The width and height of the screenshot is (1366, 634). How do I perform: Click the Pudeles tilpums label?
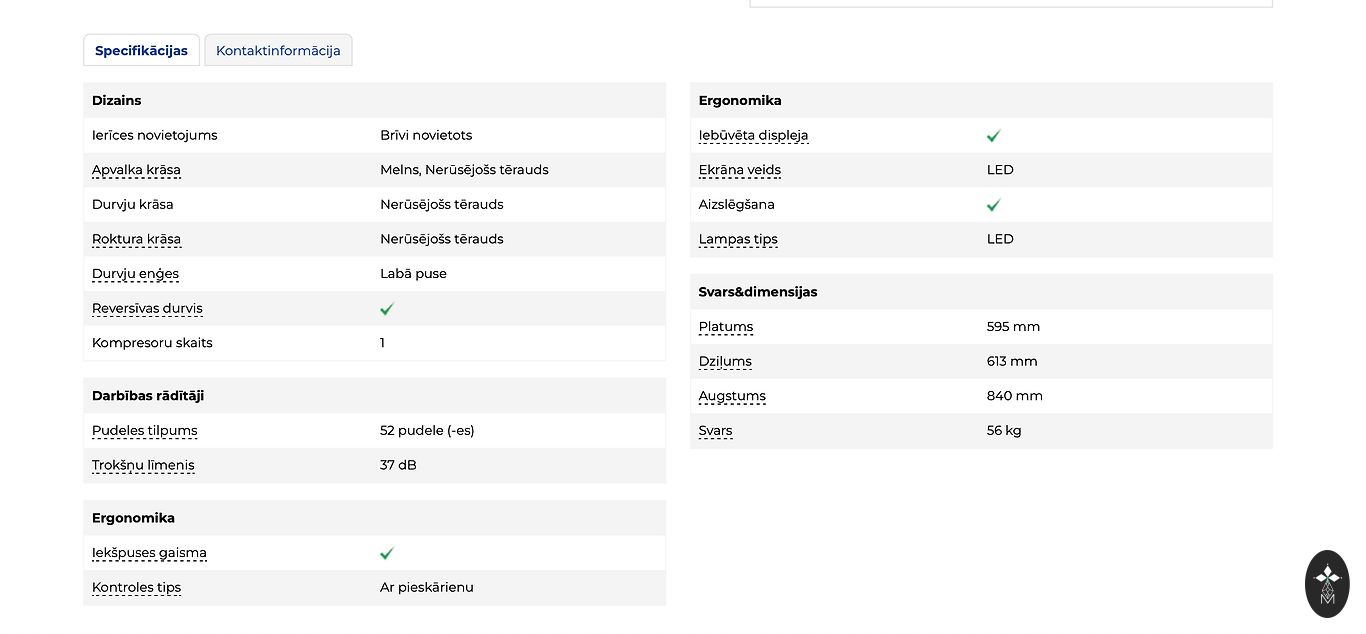[144, 431]
